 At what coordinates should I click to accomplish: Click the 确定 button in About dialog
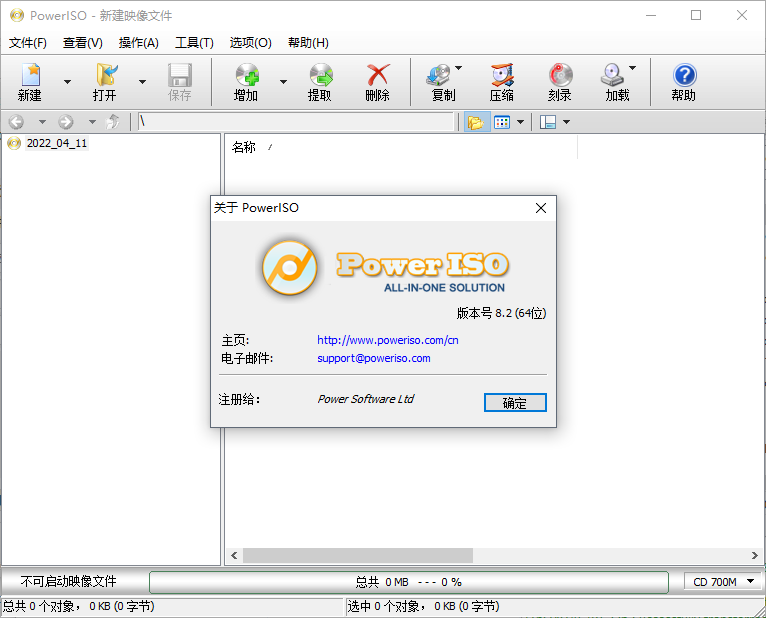point(515,403)
